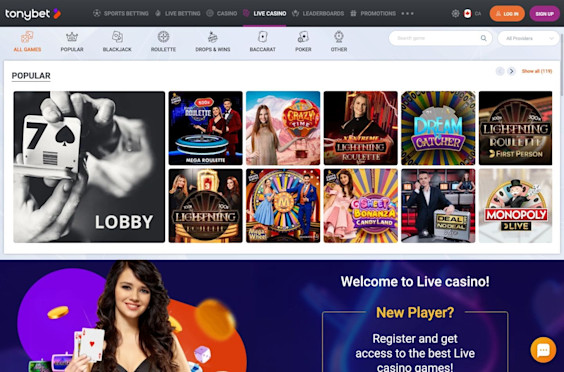This screenshot has width=564, height=372.
Task: Open settings gear icon
Action: click(x=455, y=14)
